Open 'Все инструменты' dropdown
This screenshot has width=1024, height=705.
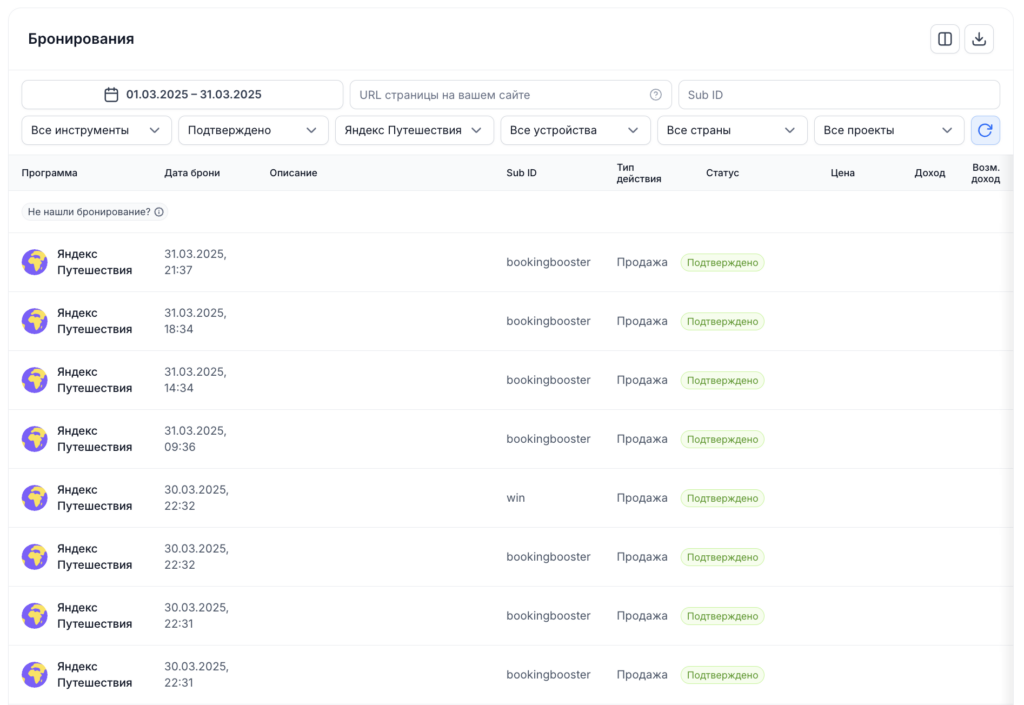point(97,130)
